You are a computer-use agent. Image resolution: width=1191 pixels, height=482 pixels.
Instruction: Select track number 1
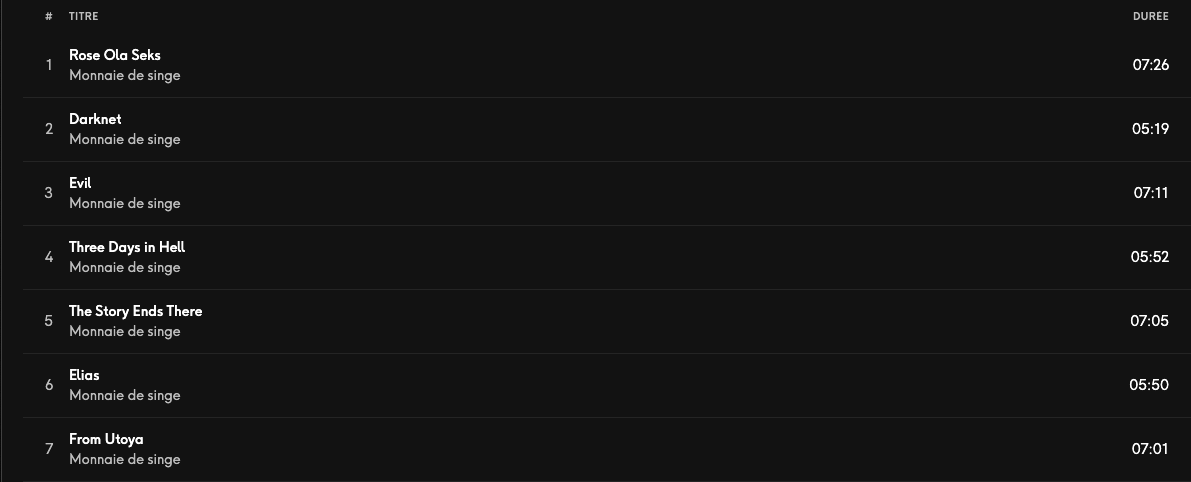(x=49, y=65)
